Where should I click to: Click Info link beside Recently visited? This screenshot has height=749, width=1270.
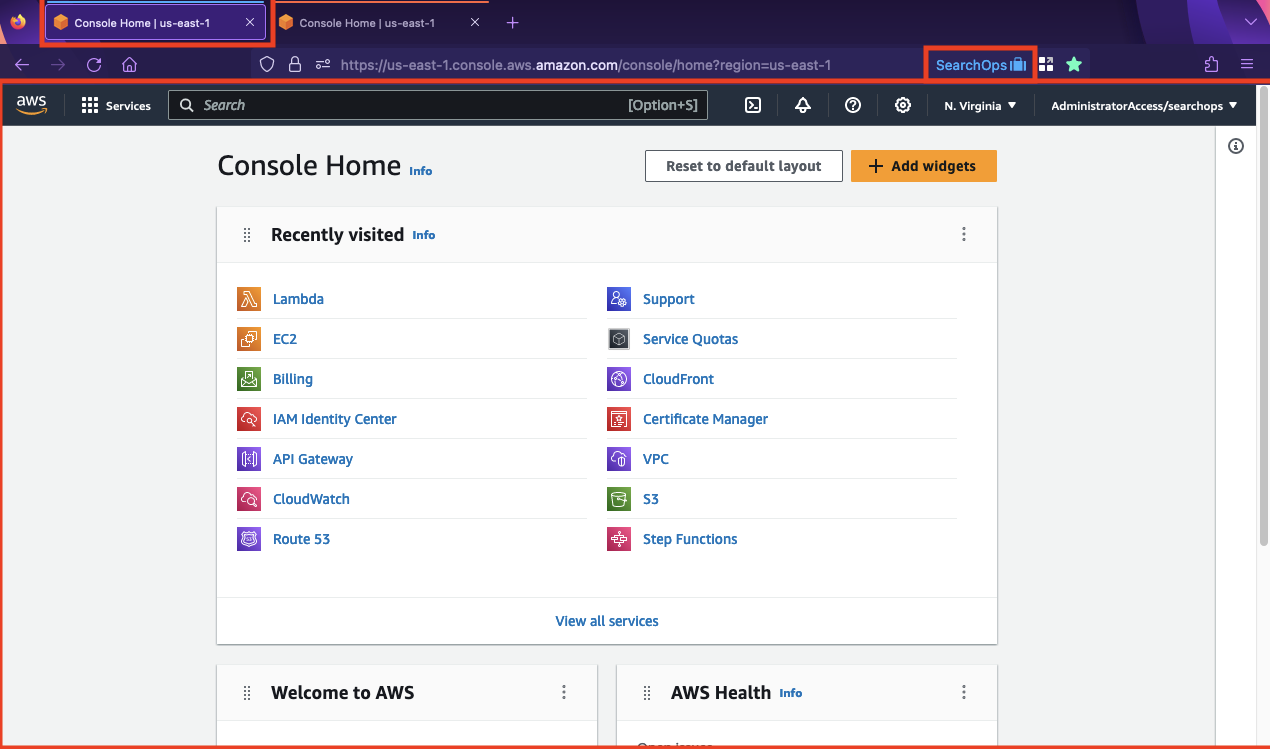[424, 235]
